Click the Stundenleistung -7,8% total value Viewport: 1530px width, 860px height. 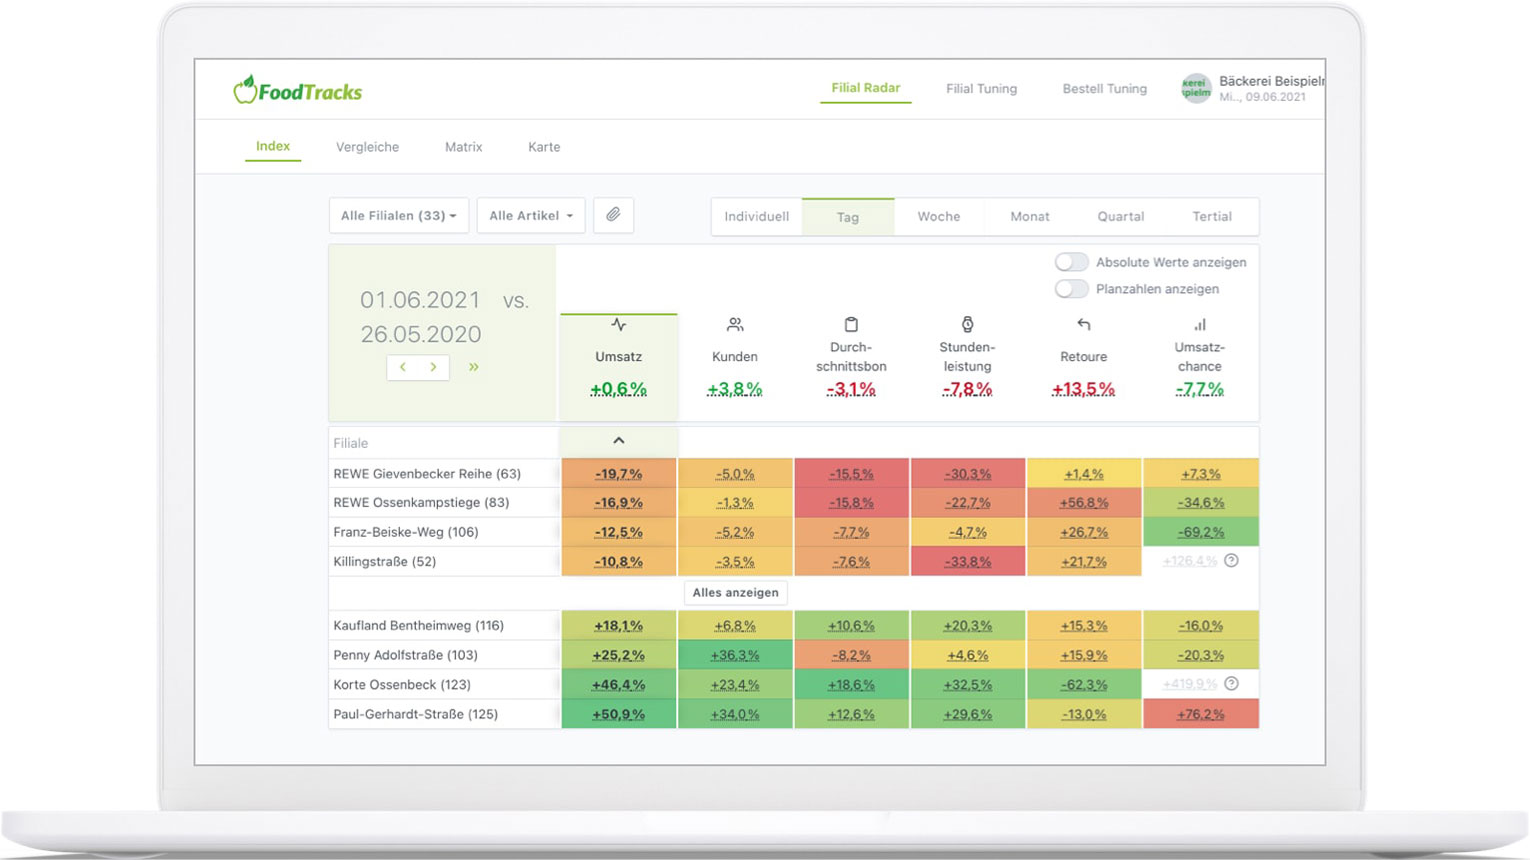(967, 390)
